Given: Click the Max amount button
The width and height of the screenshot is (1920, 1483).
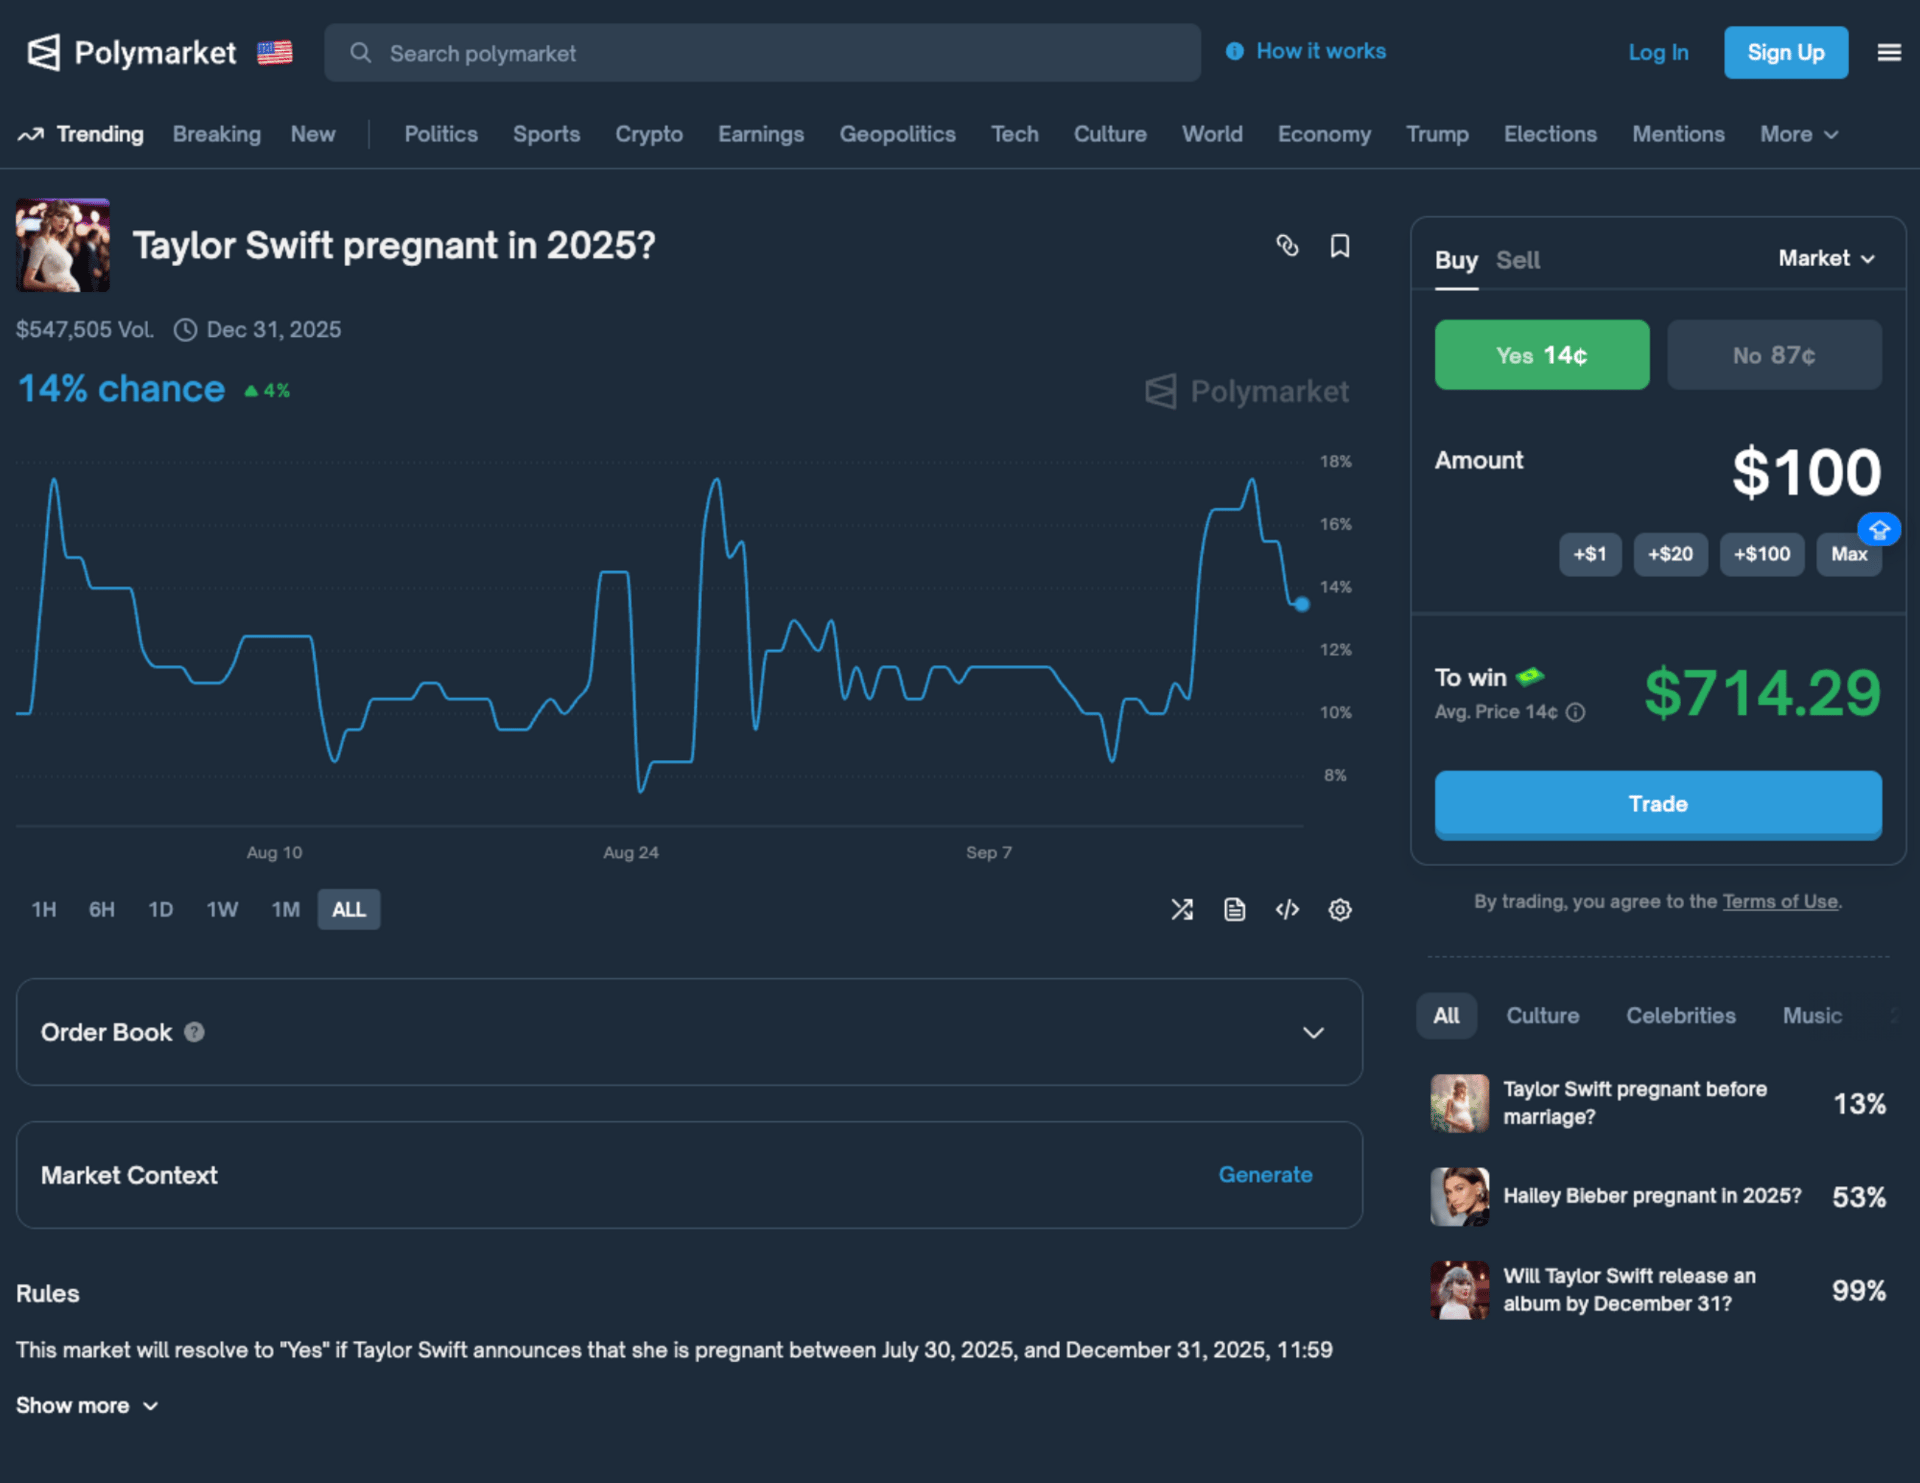Looking at the screenshot, I should pos(1849,554).
